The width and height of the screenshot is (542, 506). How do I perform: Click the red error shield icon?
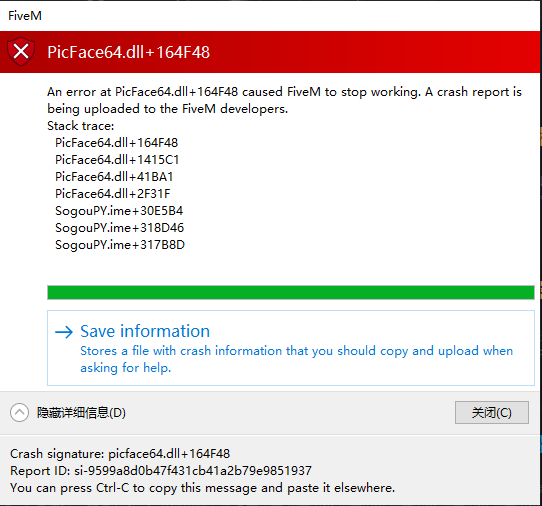pos(21,52)
